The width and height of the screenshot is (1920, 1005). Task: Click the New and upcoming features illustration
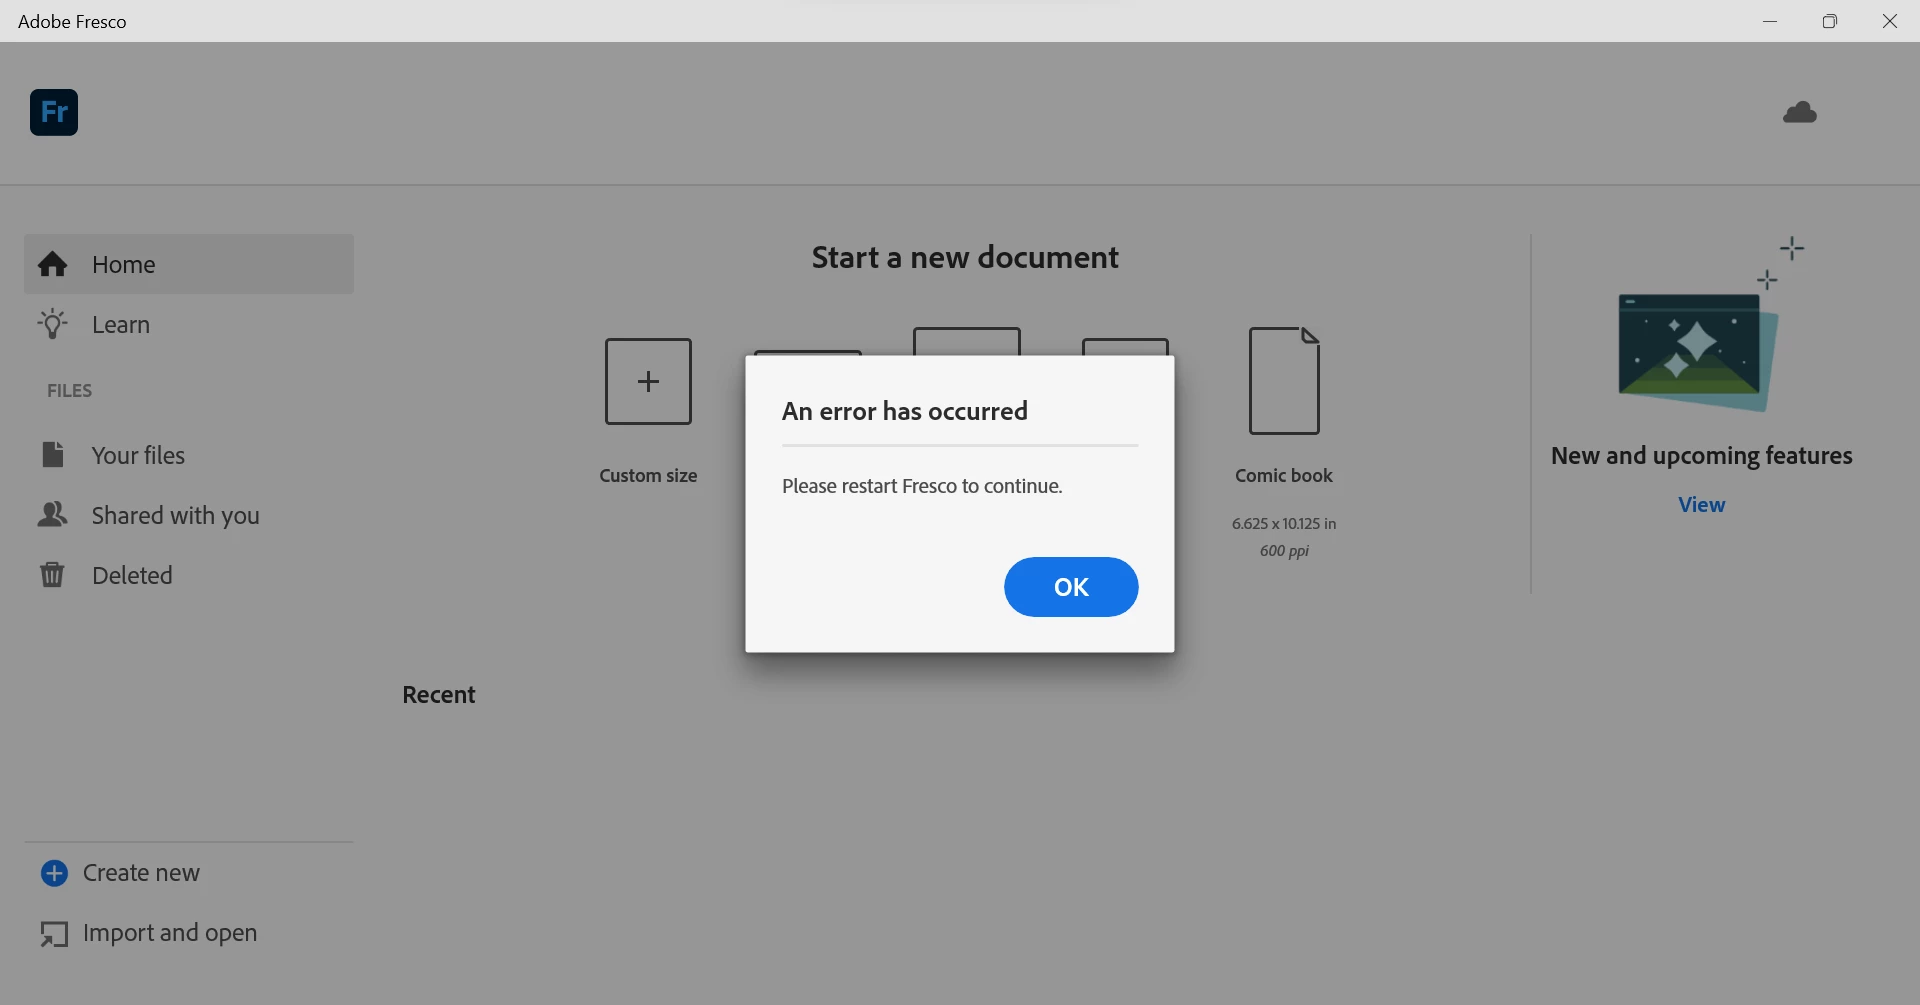pos(1710,325)
